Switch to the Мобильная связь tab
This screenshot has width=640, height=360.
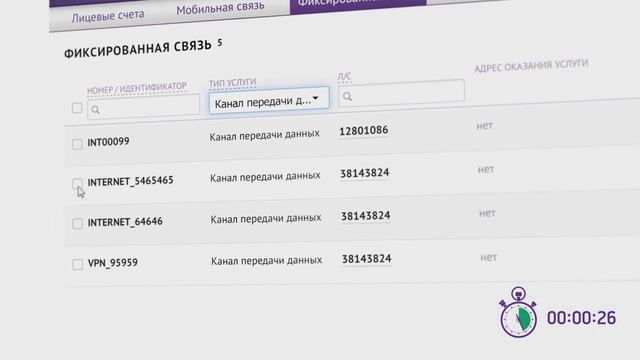click(220, 7)
